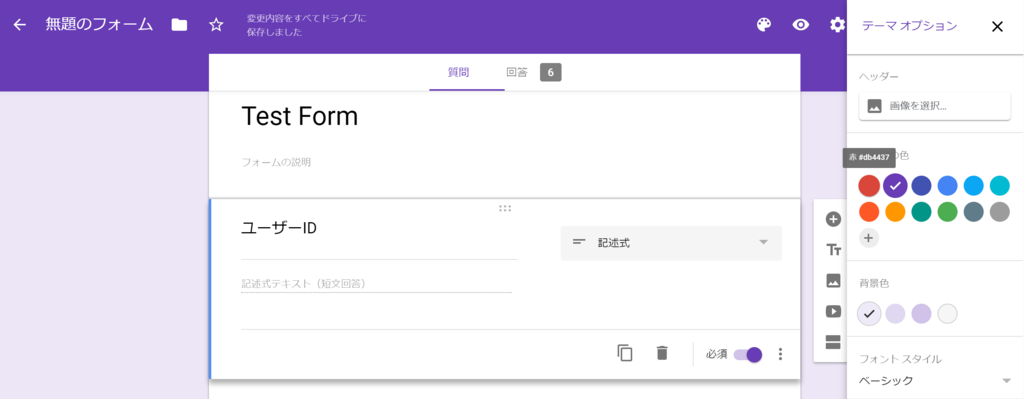Screen dimensions: 1024x399
Task: Select the light blue theme color
Action: click(x=974, y=186)
